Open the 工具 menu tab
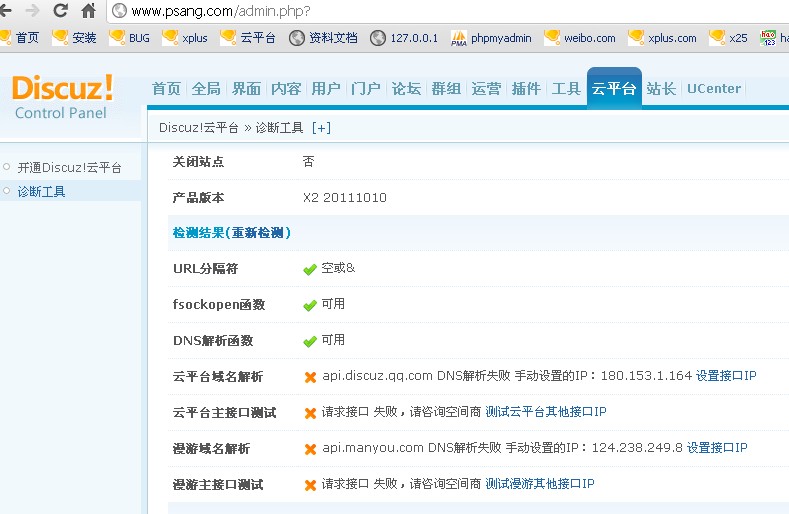The height and width of the screenshot is (514, 789). 566,89
